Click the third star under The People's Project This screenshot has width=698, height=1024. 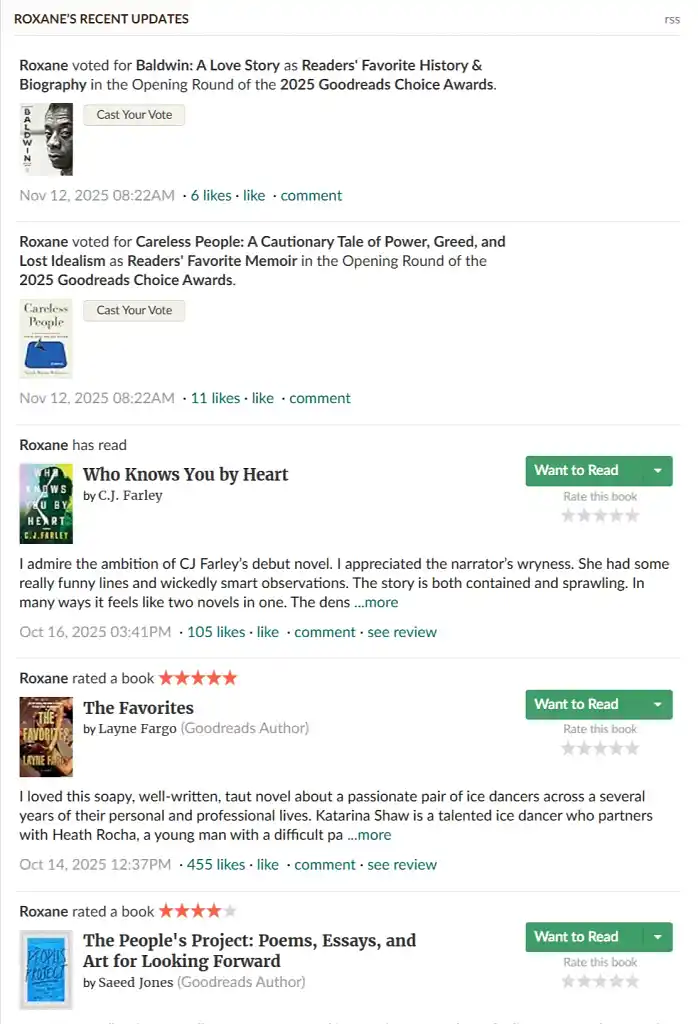(599, 981)
